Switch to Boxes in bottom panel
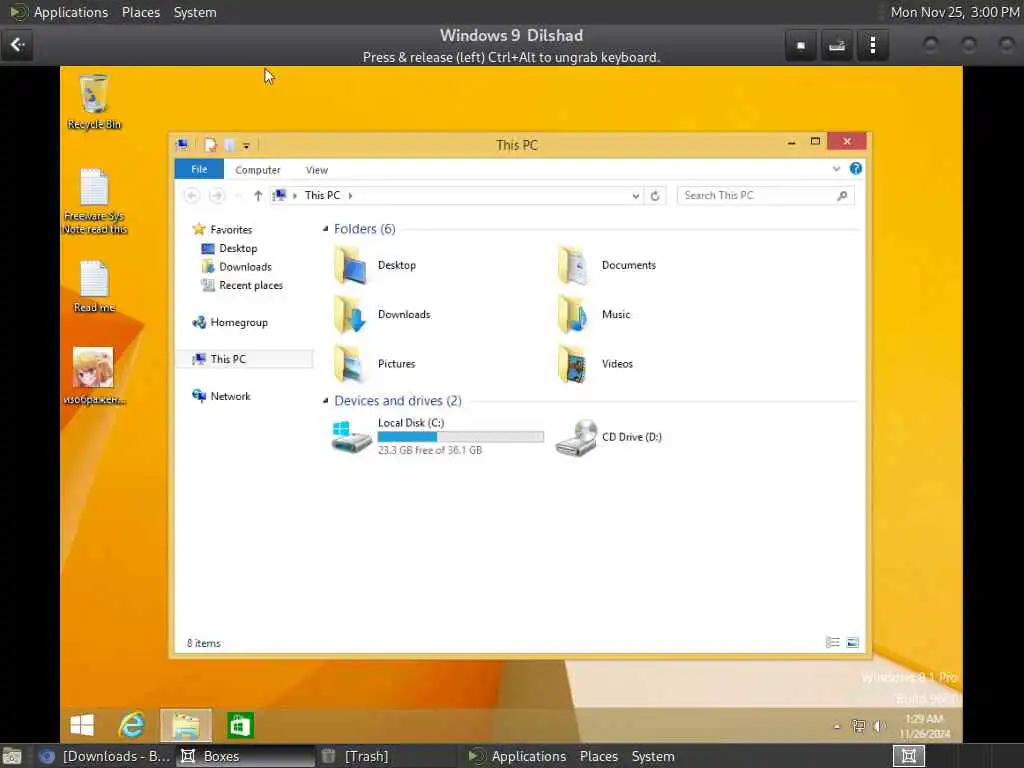Image resolution: width=1024 pixels, height=768 pixels. point(247,756)
